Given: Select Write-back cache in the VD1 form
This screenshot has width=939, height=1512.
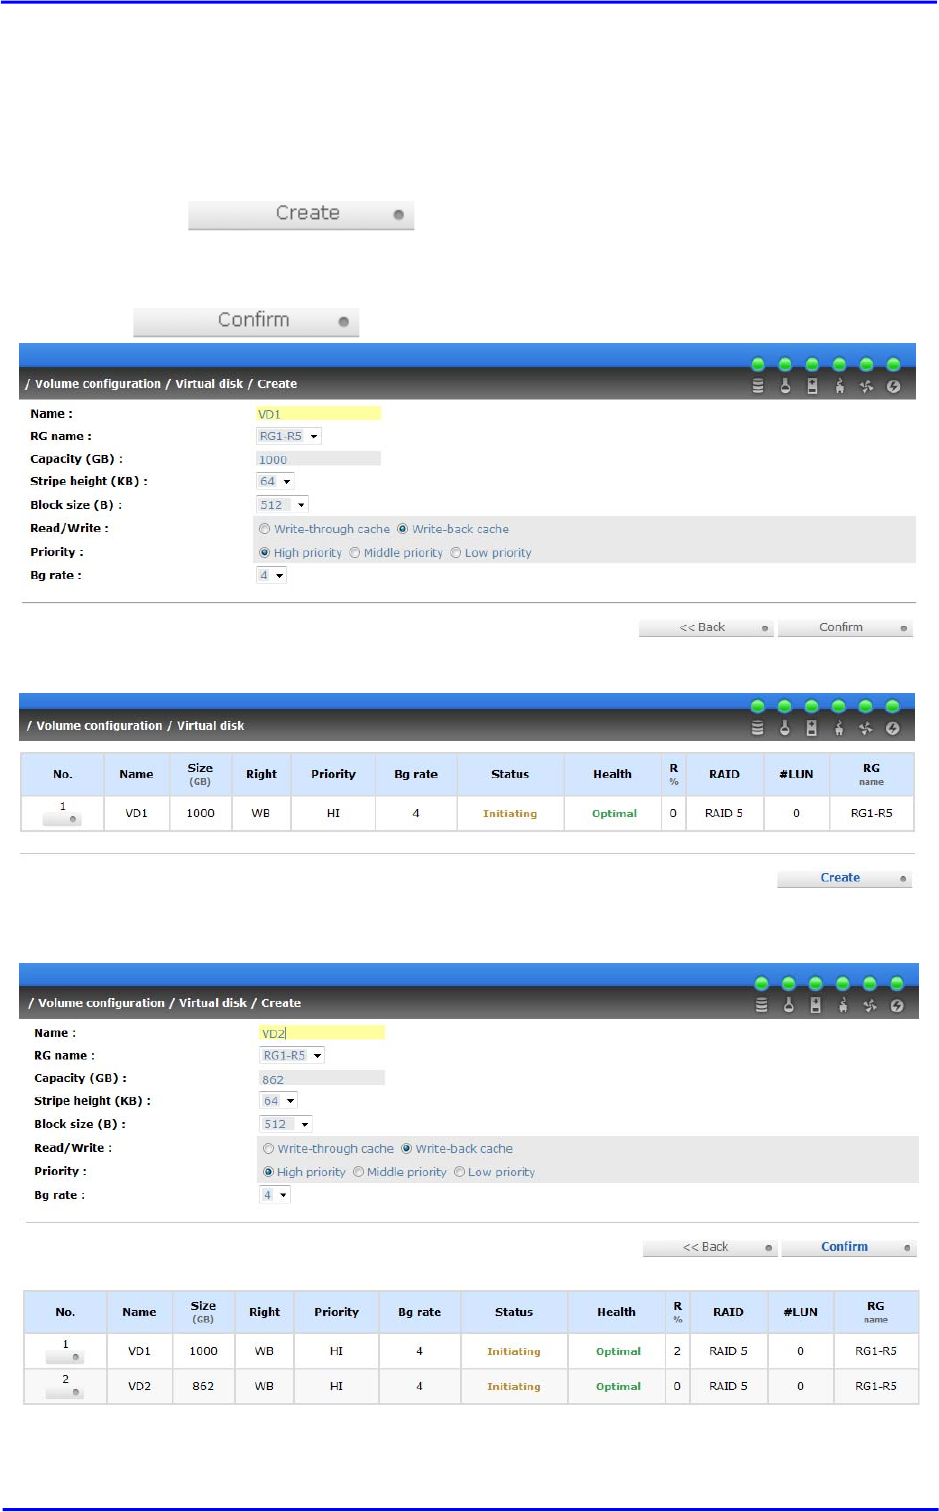Looking at the screenshot, I should tap(403, 529).
